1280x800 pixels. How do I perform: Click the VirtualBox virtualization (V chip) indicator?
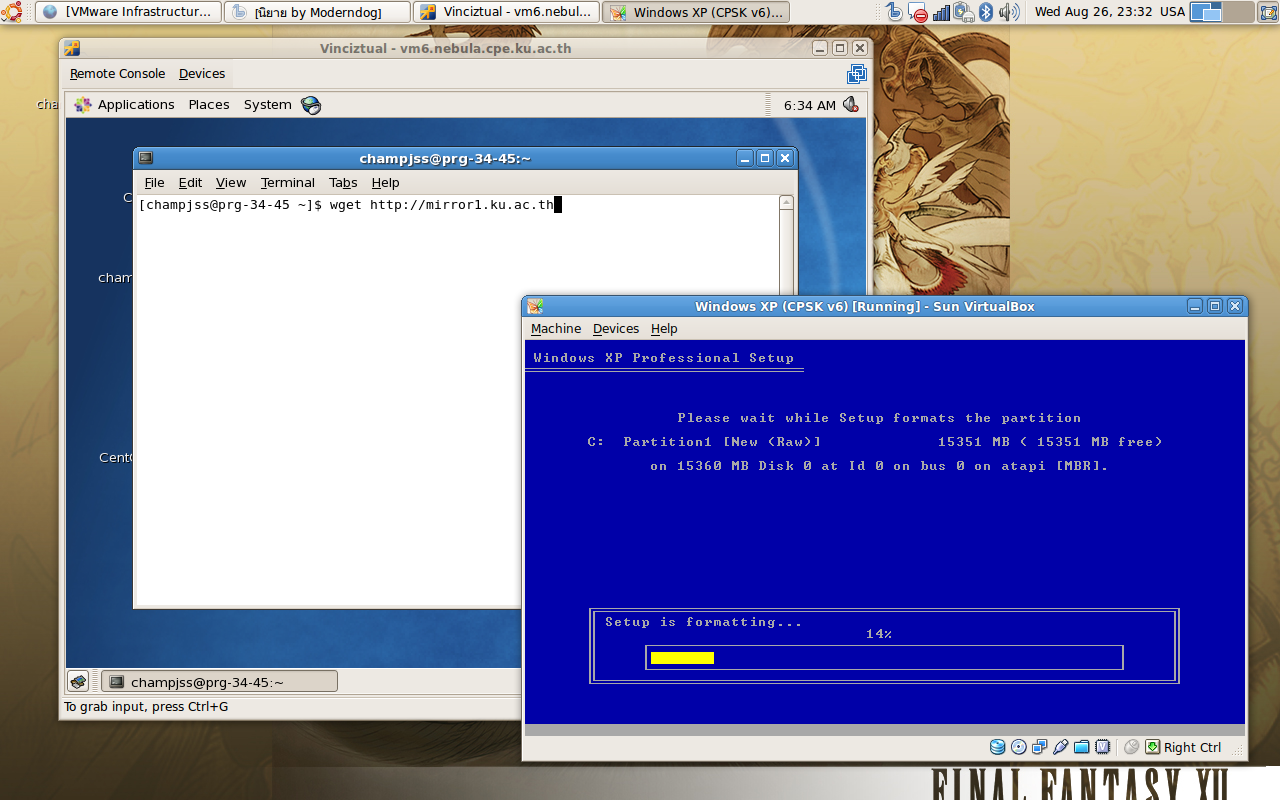[x=1102, y=747]
